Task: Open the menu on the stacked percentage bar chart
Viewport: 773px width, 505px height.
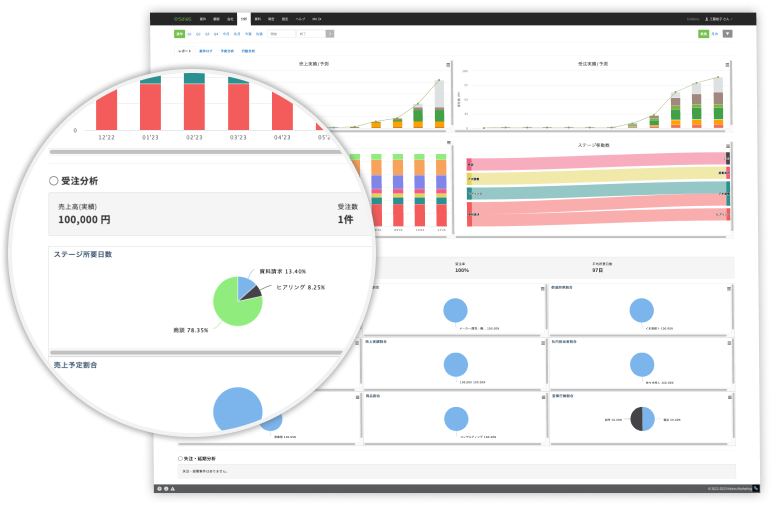Action: coord(449,143)
